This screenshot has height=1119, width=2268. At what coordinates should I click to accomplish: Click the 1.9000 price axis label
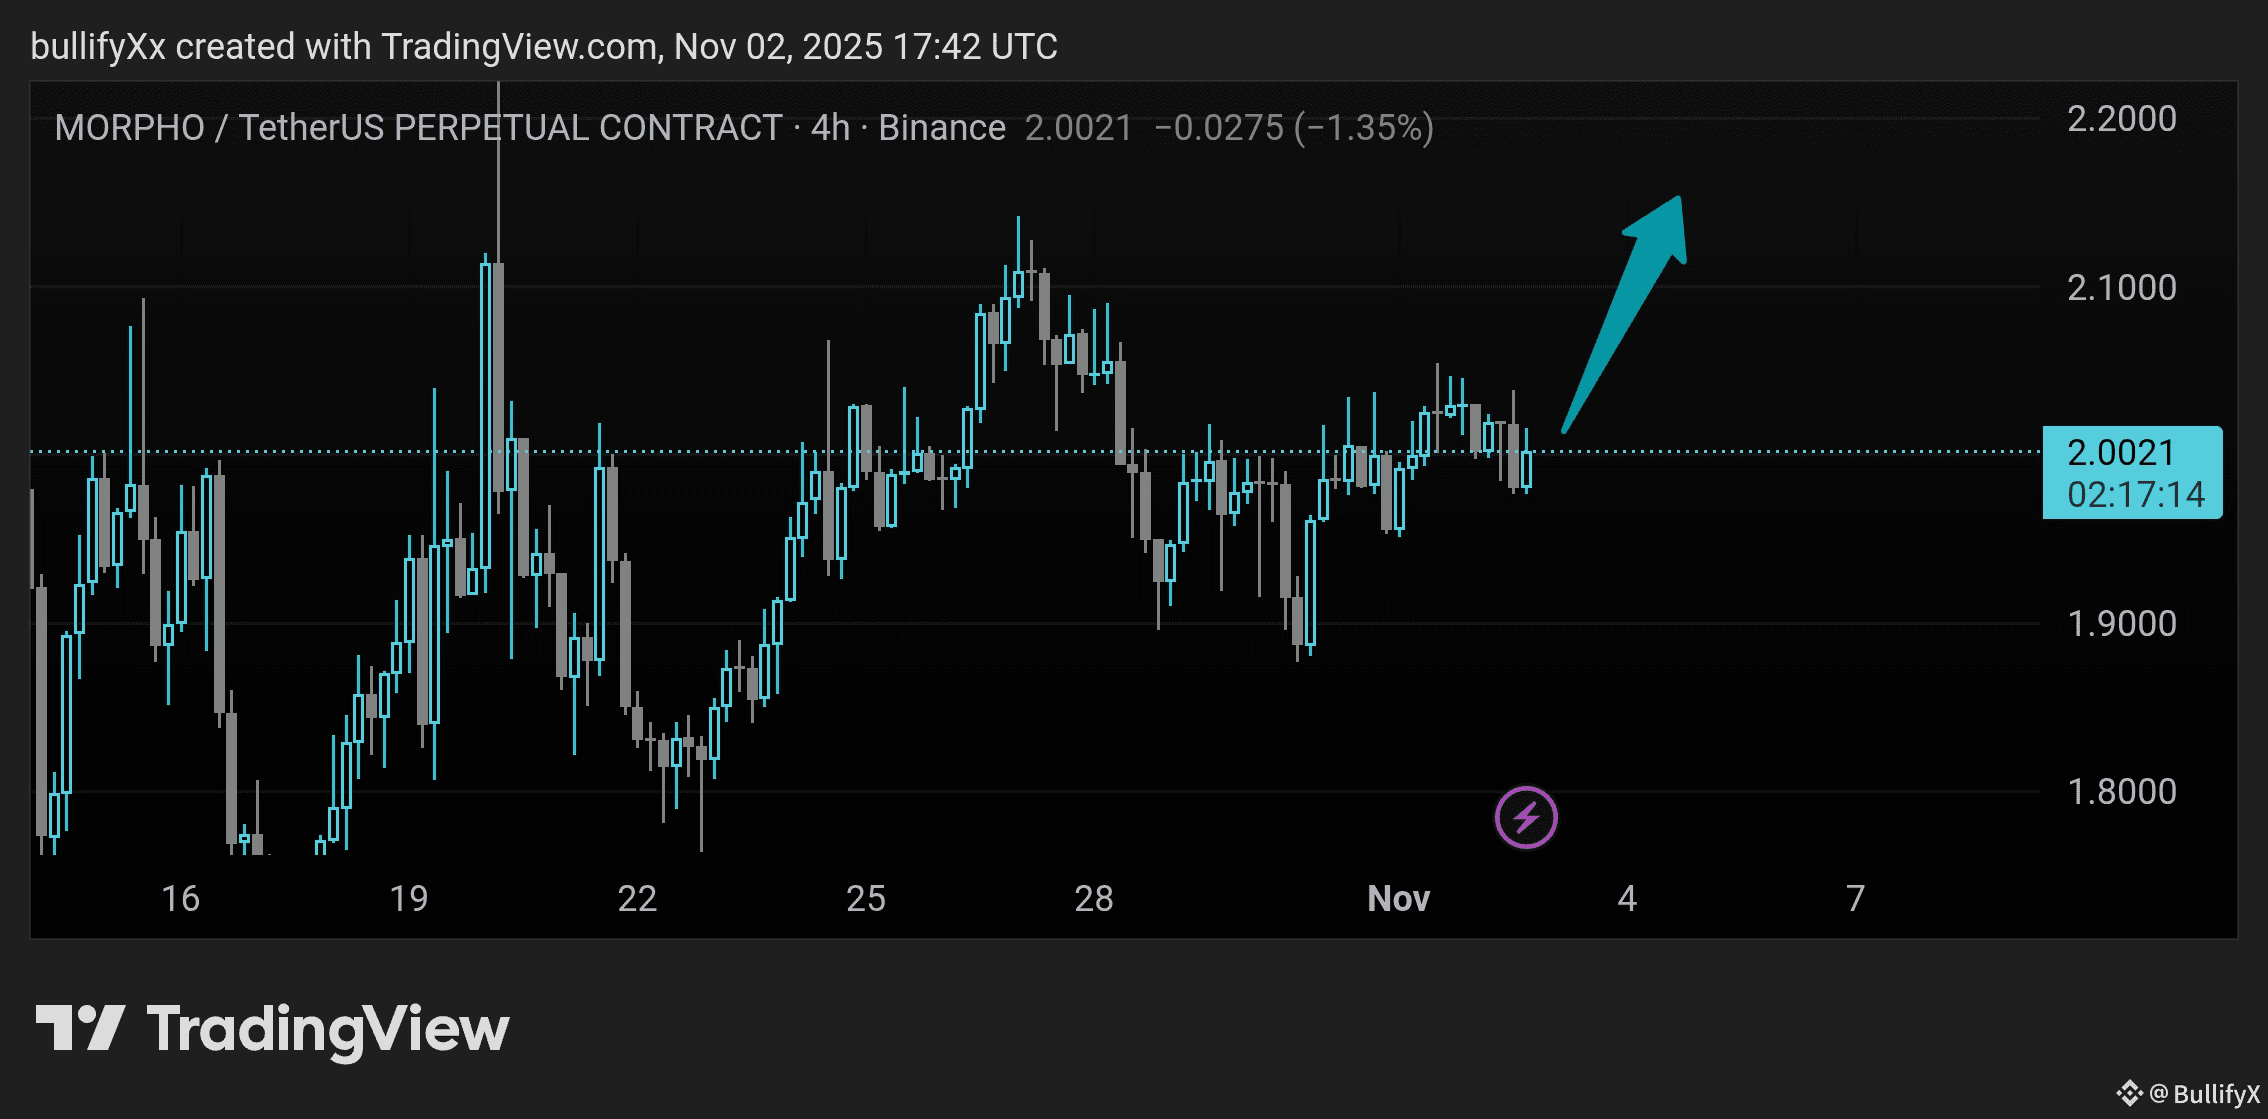[2121, 624]
